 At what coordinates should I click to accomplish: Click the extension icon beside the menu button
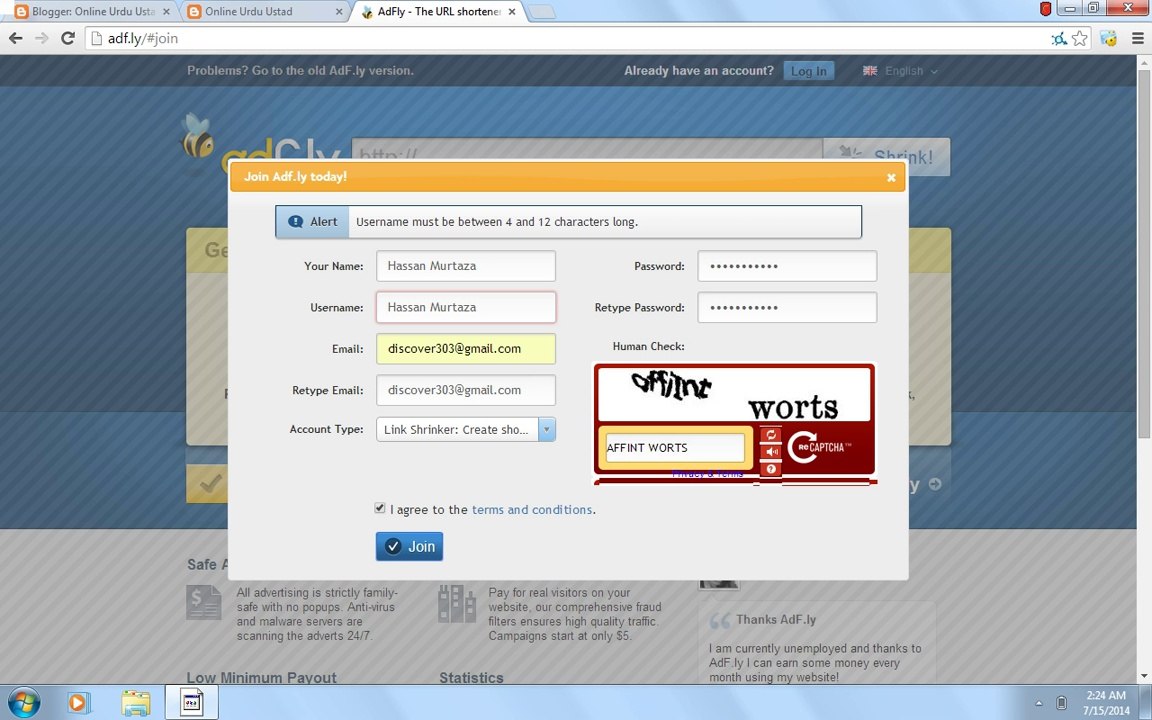(x=1109, y=38)
